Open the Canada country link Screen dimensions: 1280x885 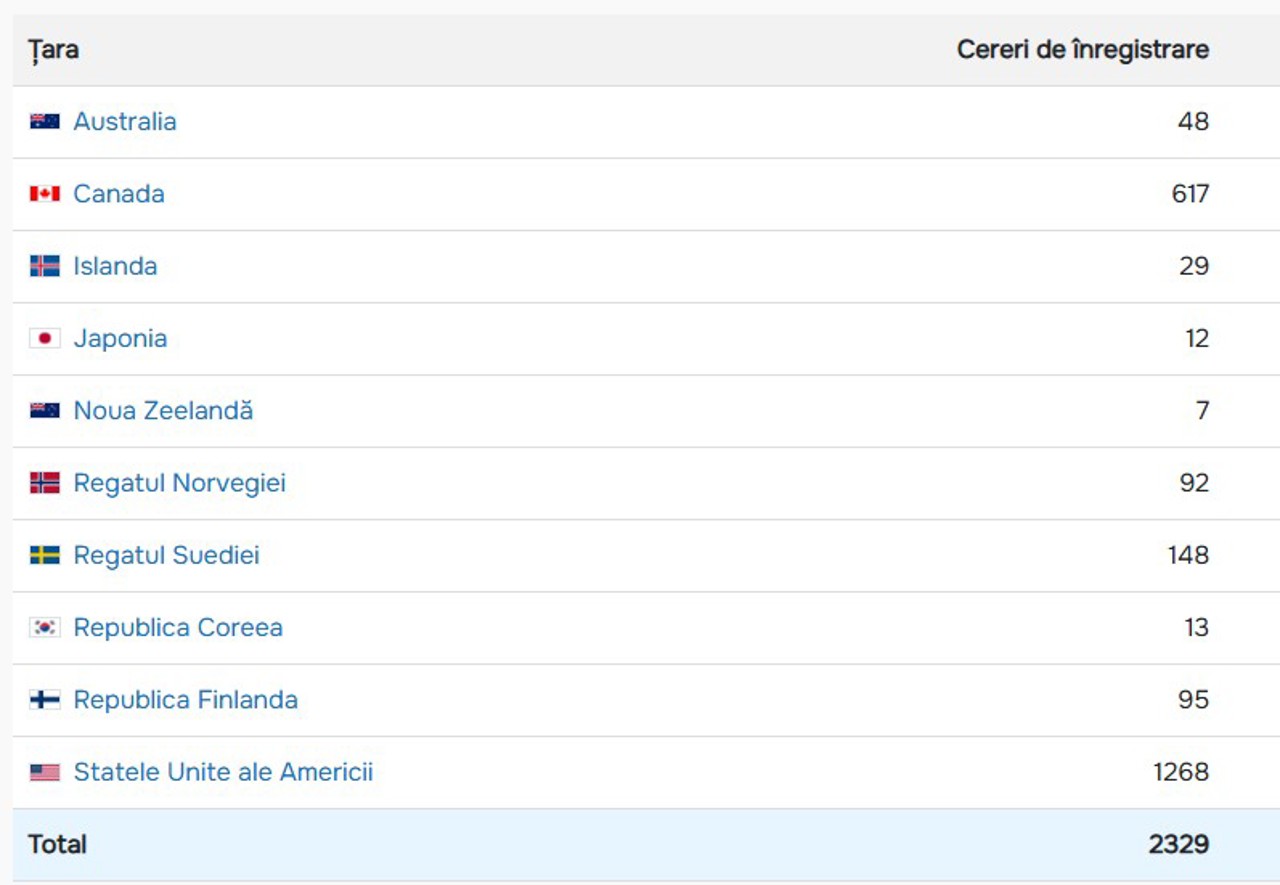119,194
